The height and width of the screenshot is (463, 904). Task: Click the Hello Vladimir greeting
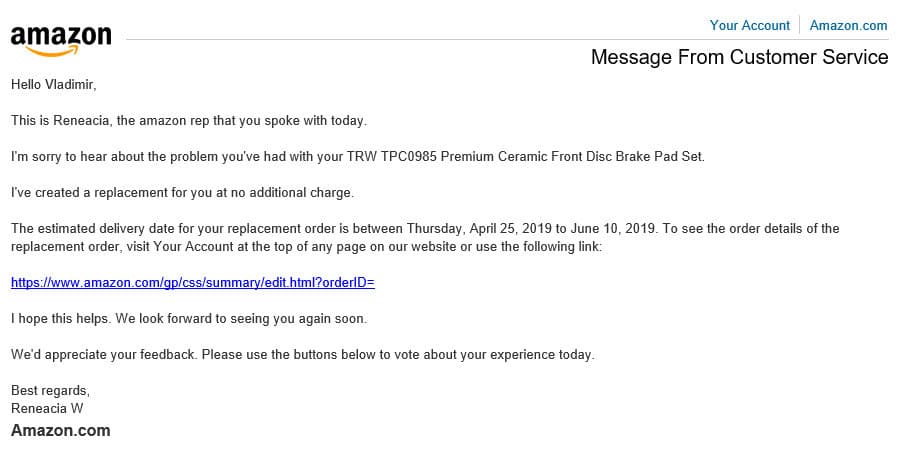[54, 84]
